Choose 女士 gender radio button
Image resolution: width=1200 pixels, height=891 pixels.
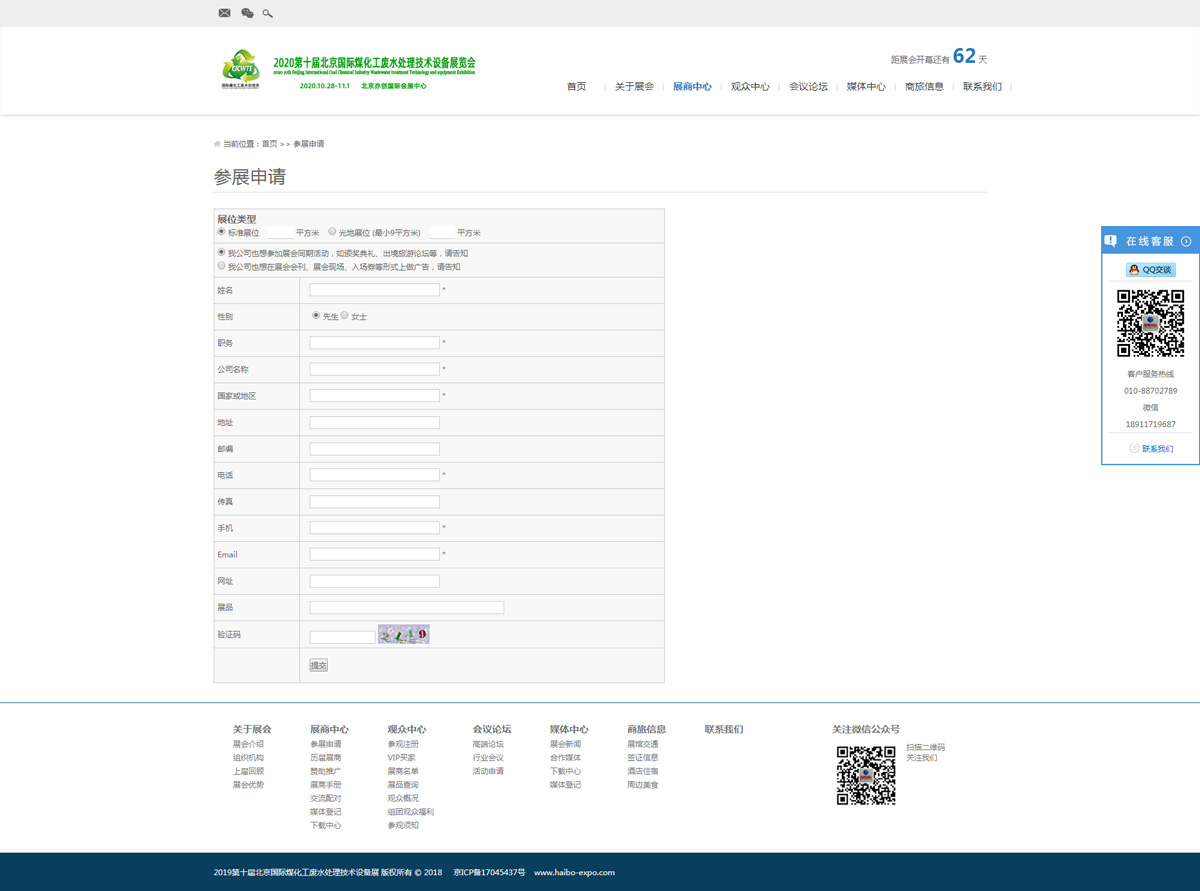[345, 315]
